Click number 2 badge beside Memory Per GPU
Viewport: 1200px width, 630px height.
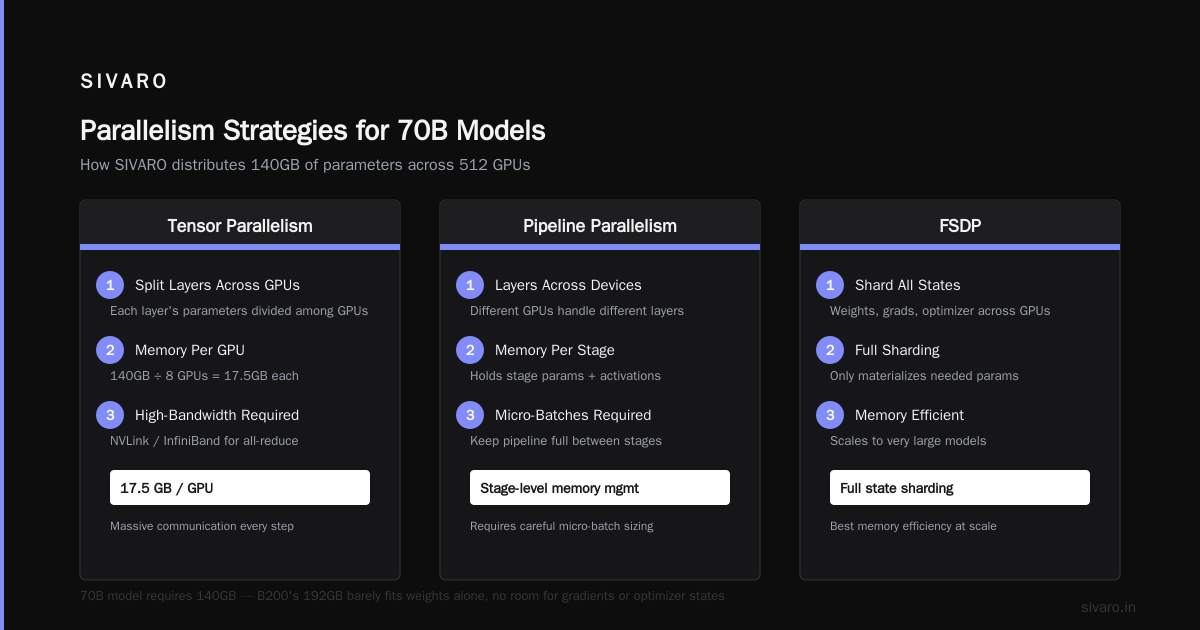pyautogui.click(x=109, y=350)
